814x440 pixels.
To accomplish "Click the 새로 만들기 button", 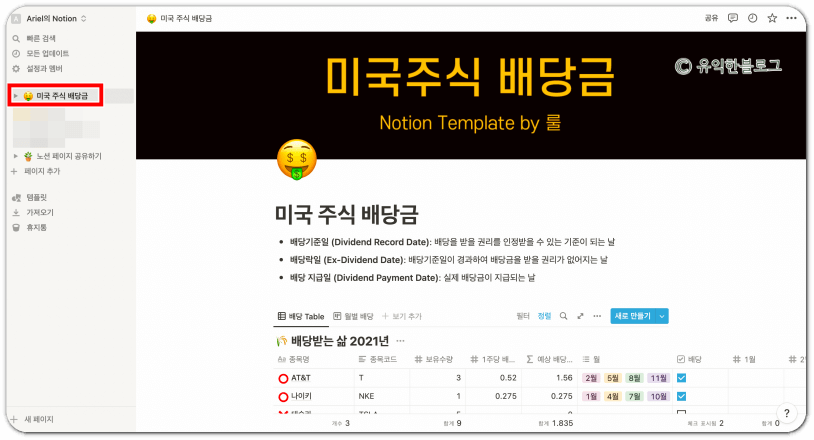I will tap(632, 316).
